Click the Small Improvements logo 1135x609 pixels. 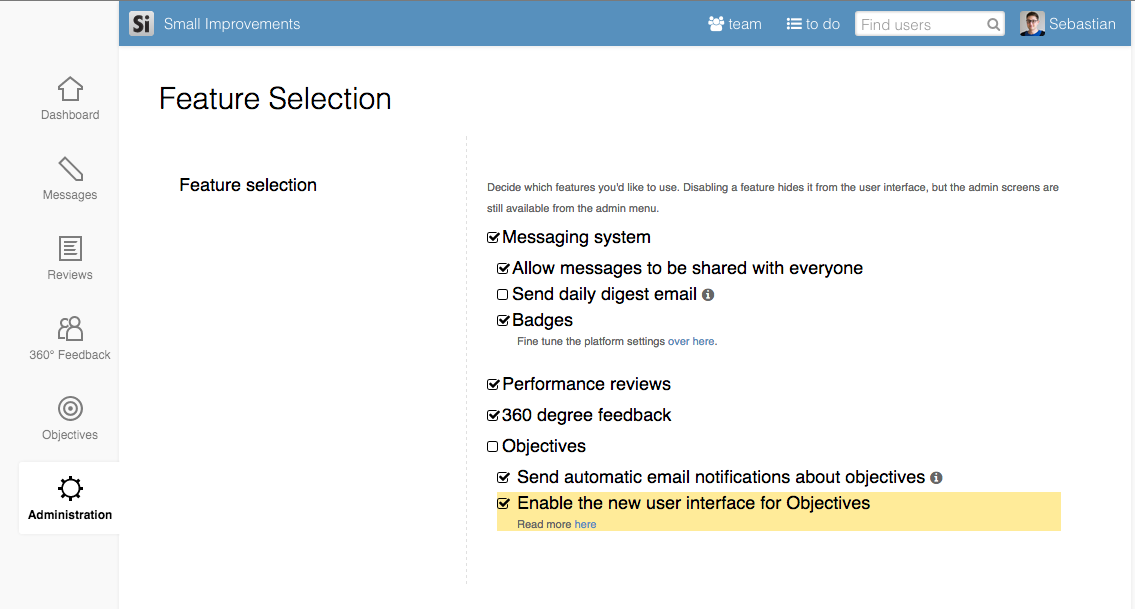[x=141, y=23]
